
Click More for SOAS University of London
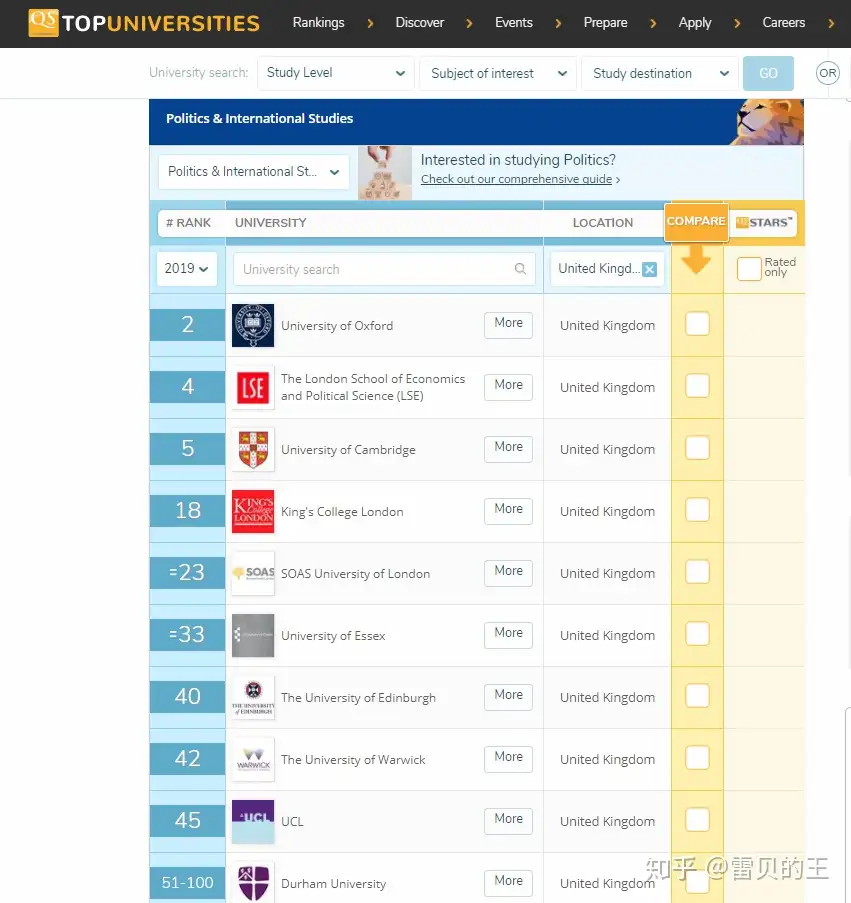[508, 573]
